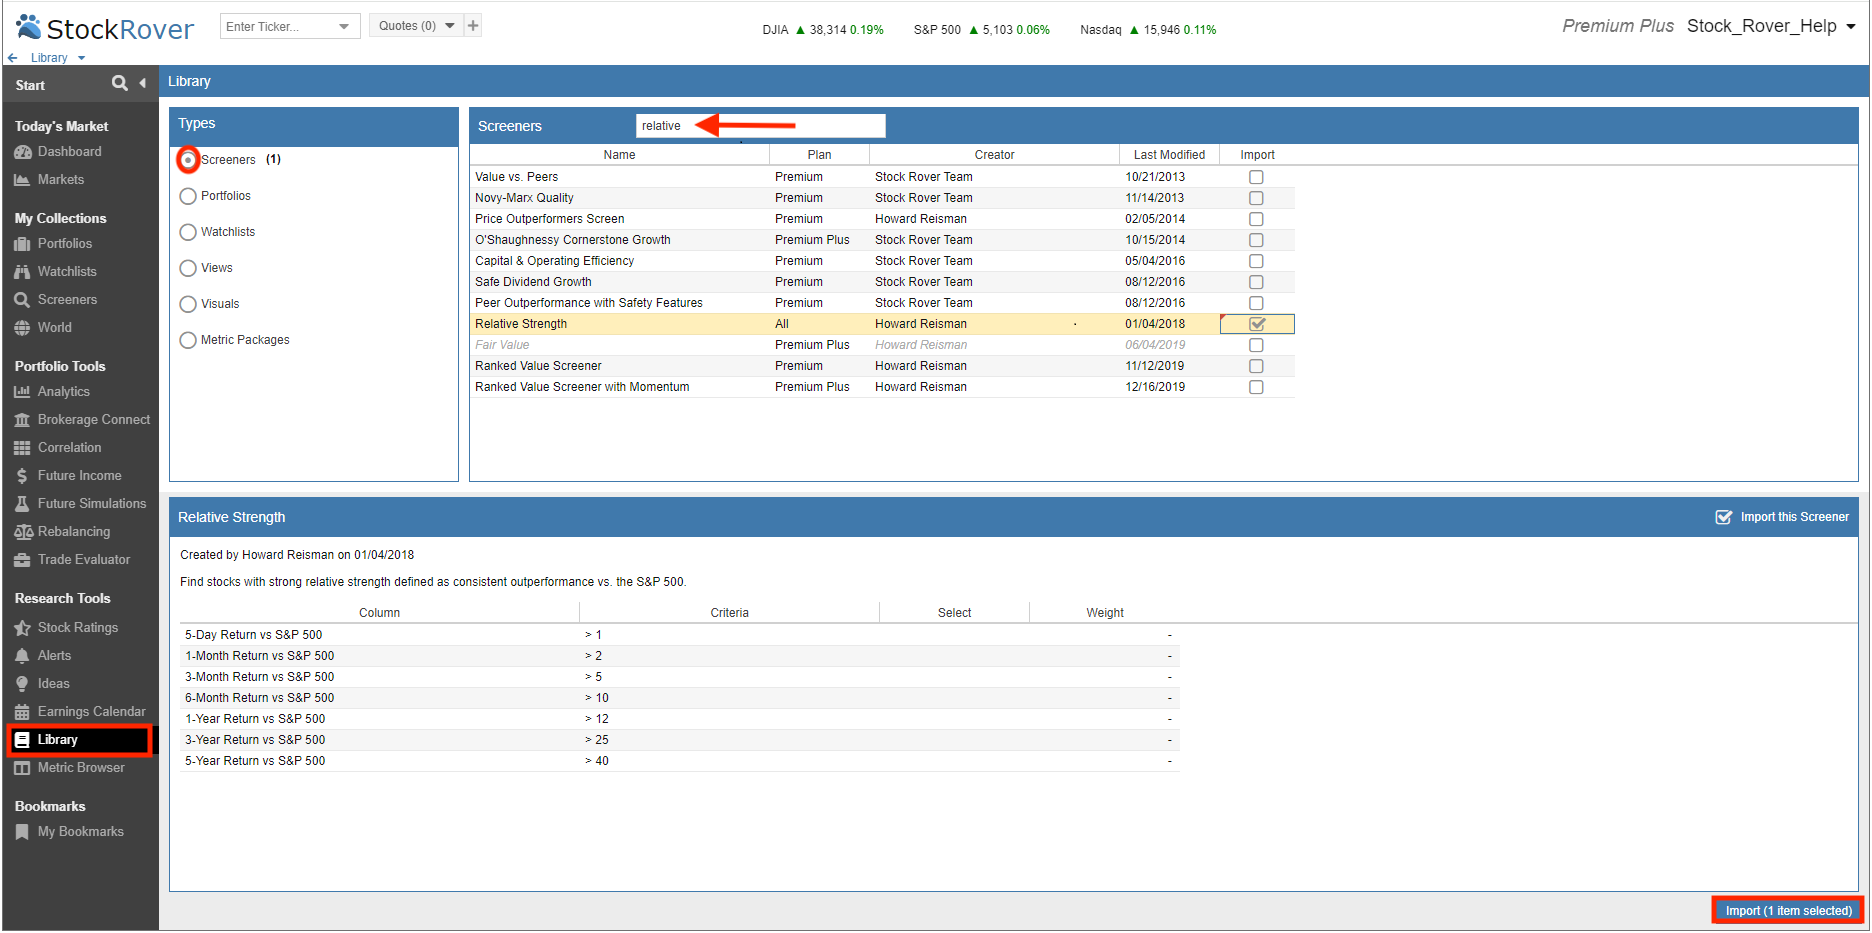Click the StockRover logo icon

point(29,27)
